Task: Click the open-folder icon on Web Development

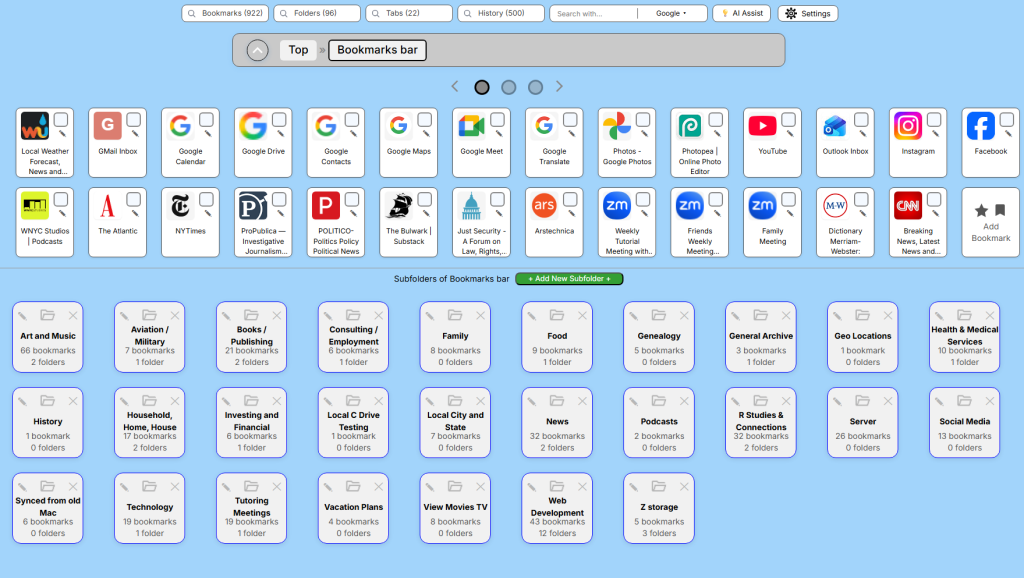Action: 557,486
